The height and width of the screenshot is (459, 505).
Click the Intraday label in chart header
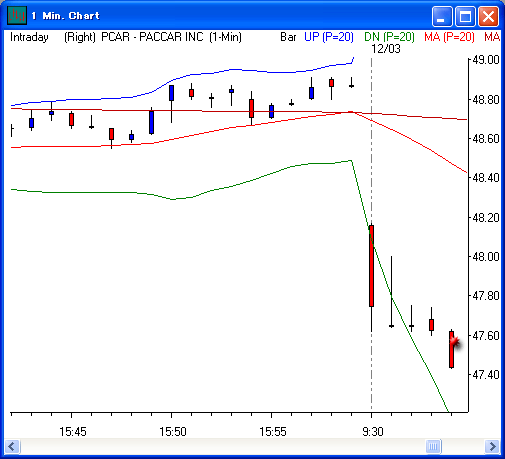click(29, 37)
